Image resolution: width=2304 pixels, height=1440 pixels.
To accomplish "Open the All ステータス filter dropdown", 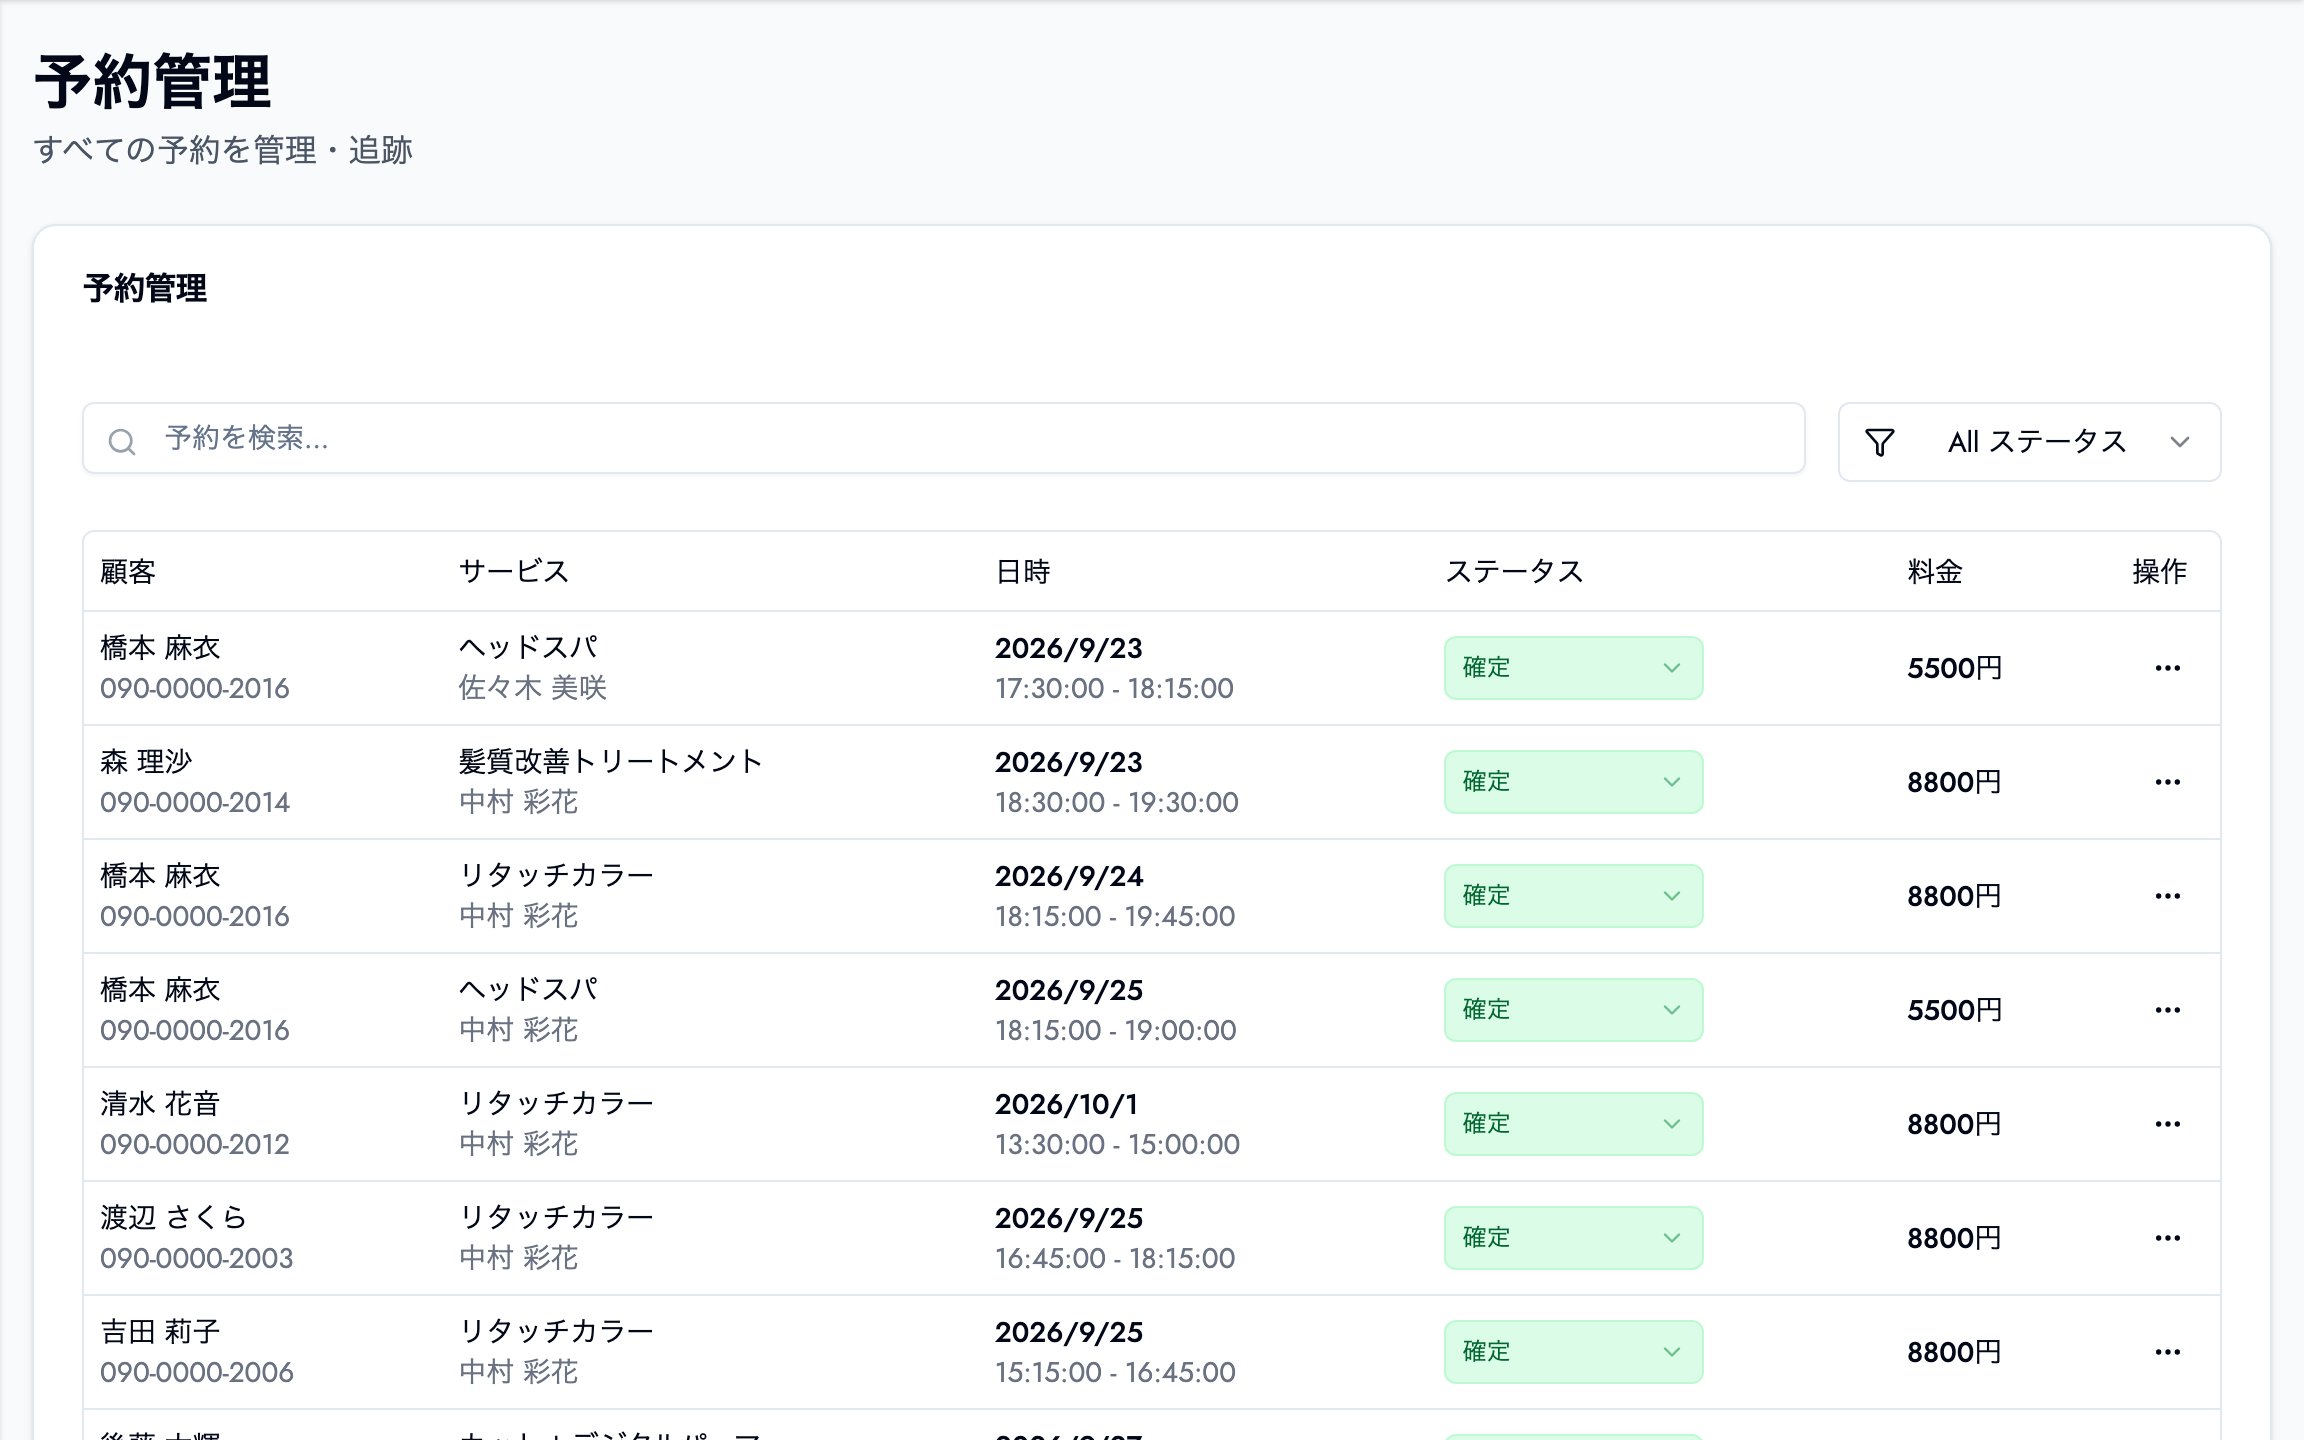I will click(x=2029, y=442).
